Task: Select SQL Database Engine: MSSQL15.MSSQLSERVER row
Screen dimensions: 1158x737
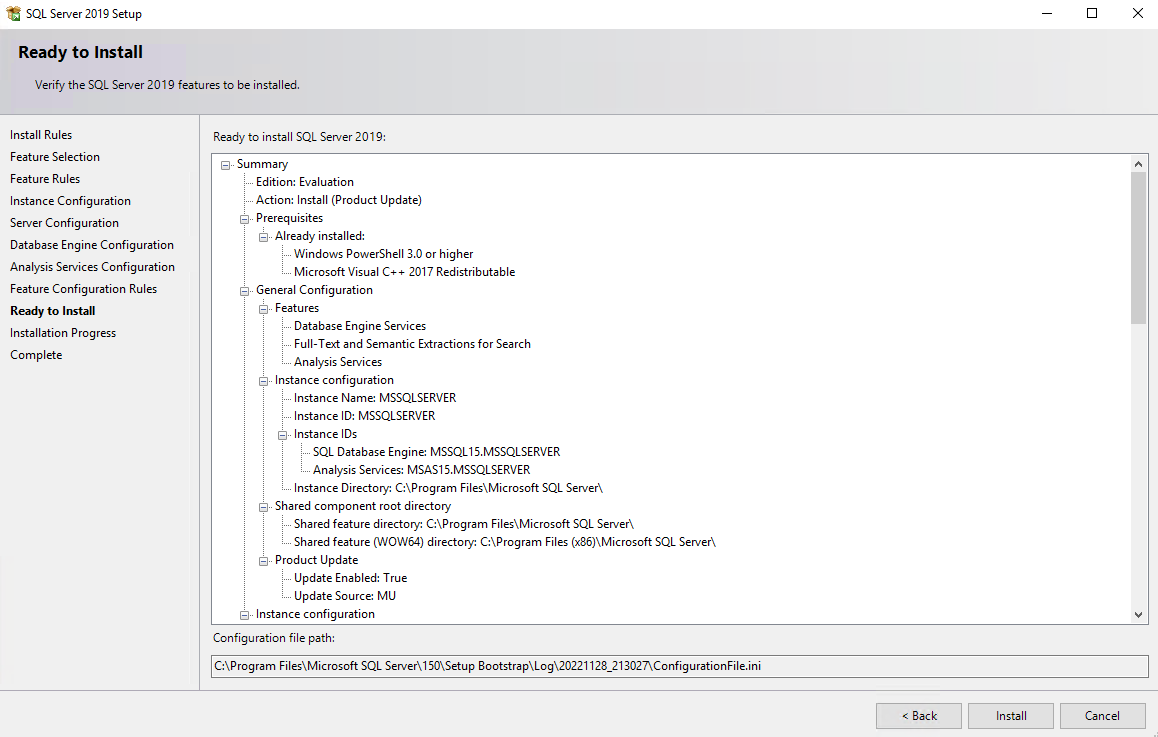Action: coord(436,452)
